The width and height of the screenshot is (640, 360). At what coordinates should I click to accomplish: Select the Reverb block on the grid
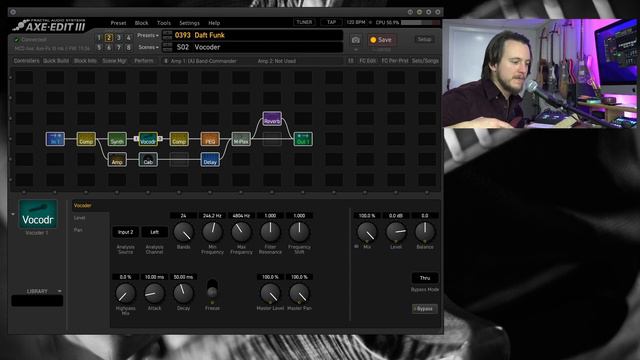click(272, 118)
